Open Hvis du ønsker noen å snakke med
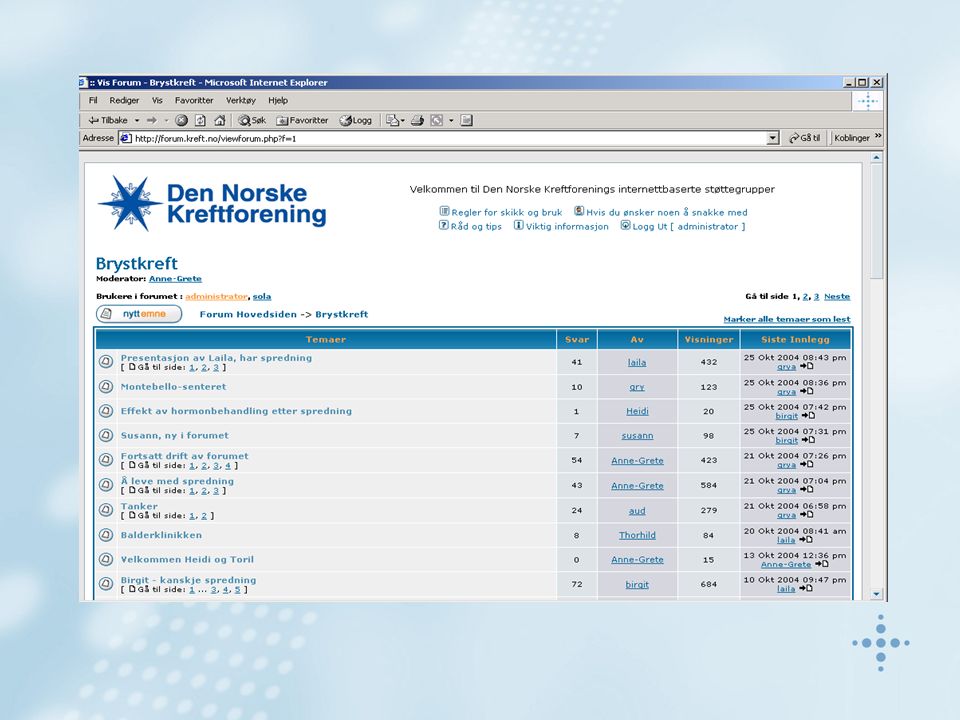 667,212
